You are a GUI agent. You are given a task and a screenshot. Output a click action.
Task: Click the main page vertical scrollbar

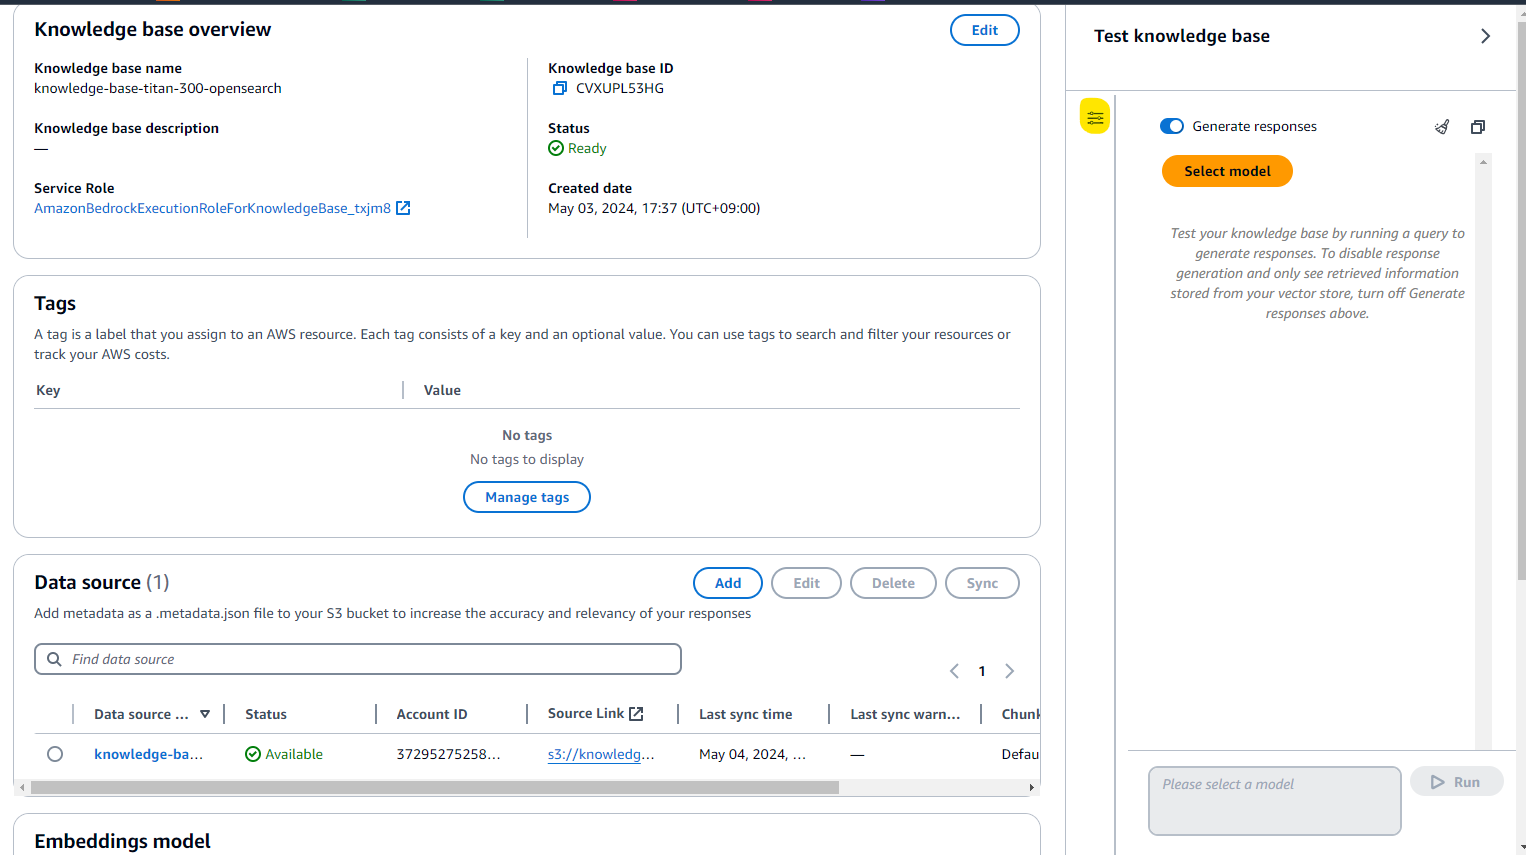coord(1521,300)
